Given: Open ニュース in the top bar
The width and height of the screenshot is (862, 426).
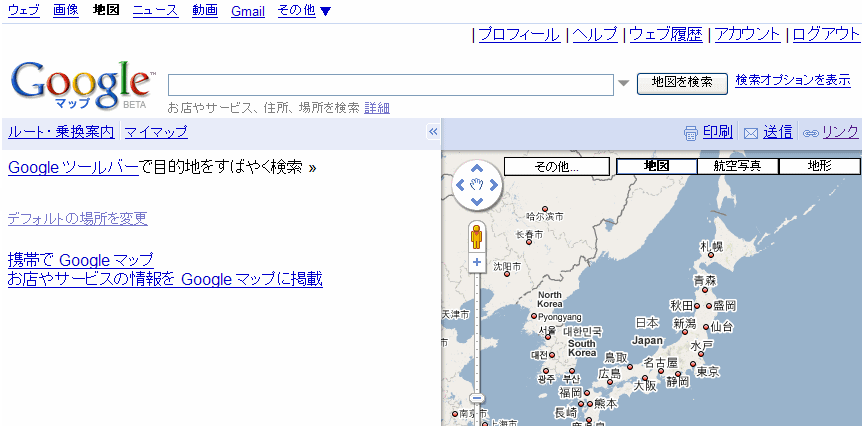Looking at the screenshot, I should pyautogui.click(x=156, y=10).
